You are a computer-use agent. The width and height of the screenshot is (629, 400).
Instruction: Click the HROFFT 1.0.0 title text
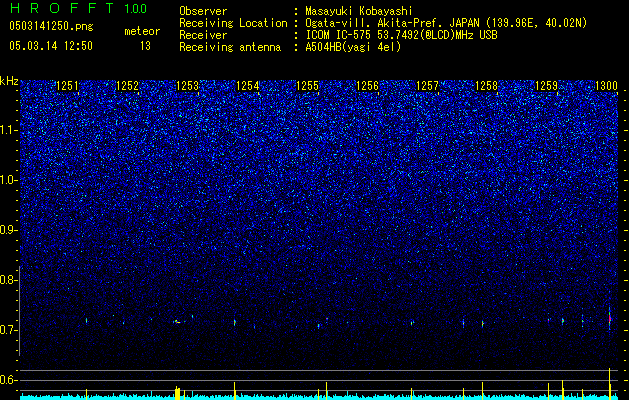click(78, 8)
